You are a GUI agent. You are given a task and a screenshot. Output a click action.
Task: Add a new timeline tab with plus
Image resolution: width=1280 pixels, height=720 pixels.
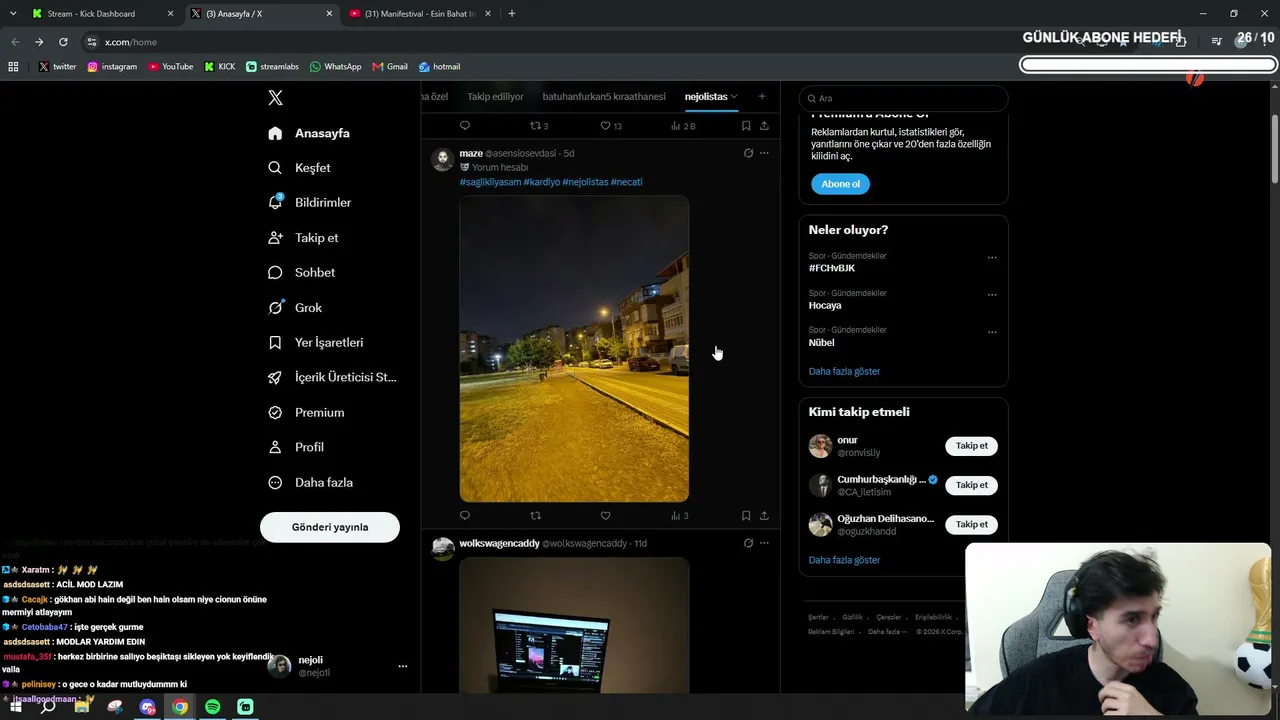pyautogui.click(x=762, y=96)
